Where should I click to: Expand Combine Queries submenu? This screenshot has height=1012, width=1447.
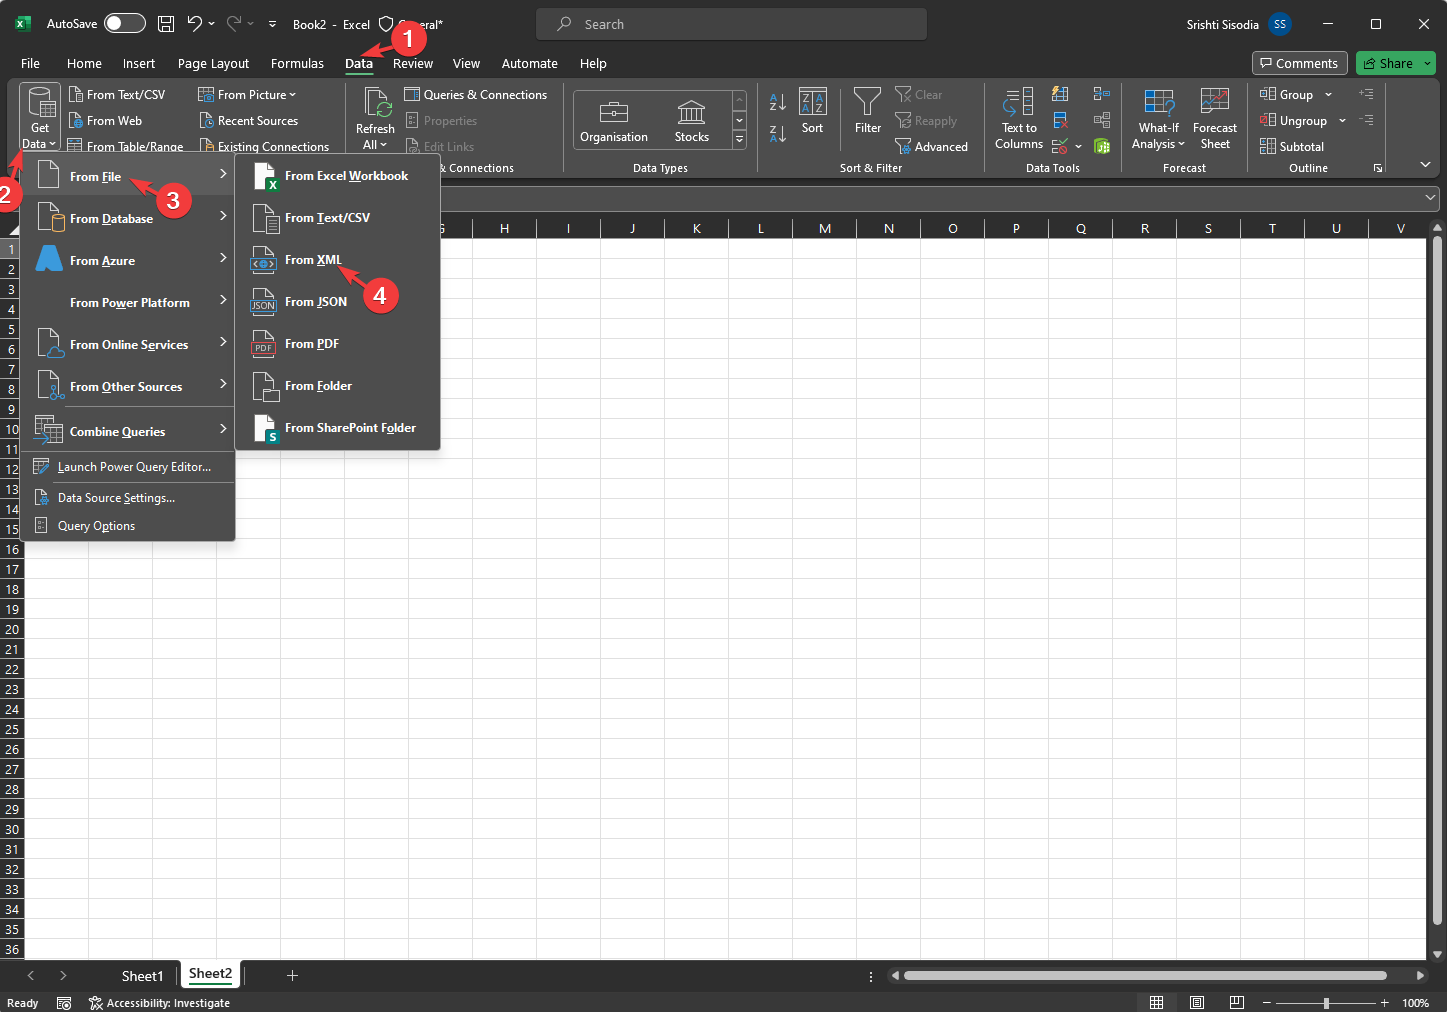(x=128, y=431)
